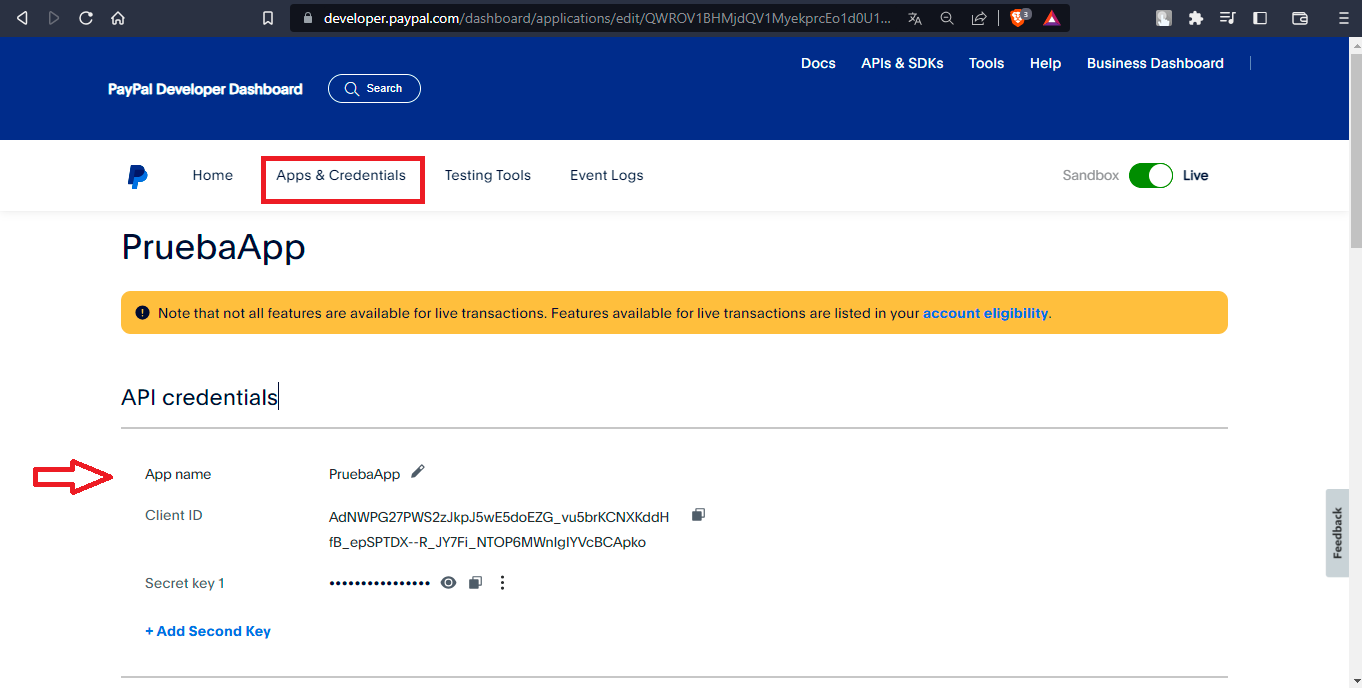Click the zoom out magnifier icon

point(947,18)
